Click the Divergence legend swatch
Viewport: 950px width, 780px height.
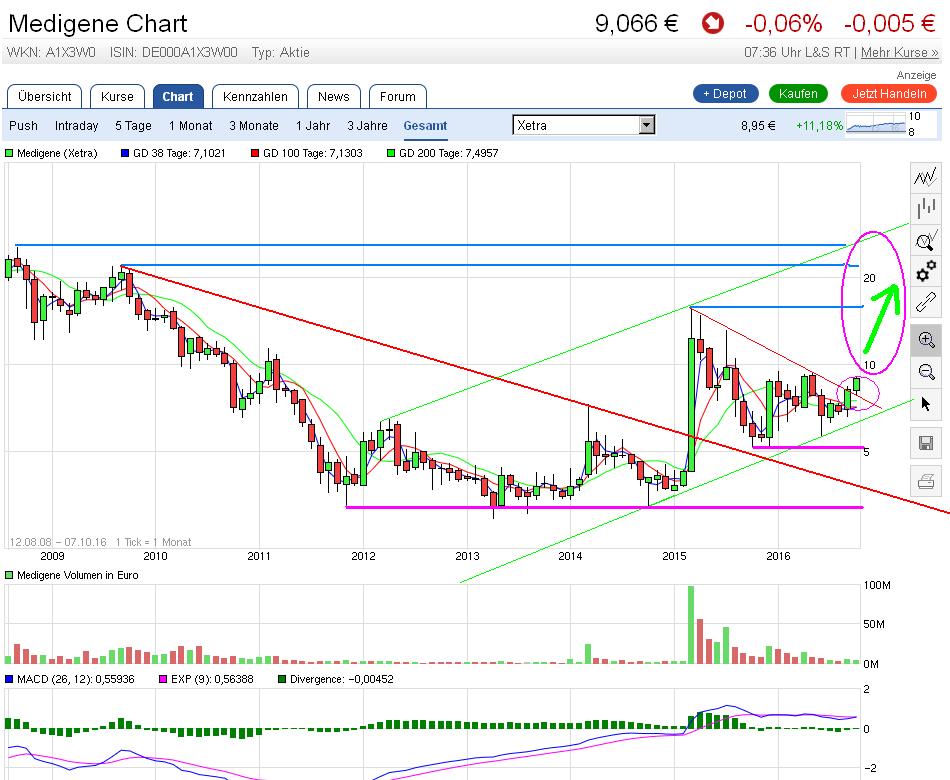point(282,679)
